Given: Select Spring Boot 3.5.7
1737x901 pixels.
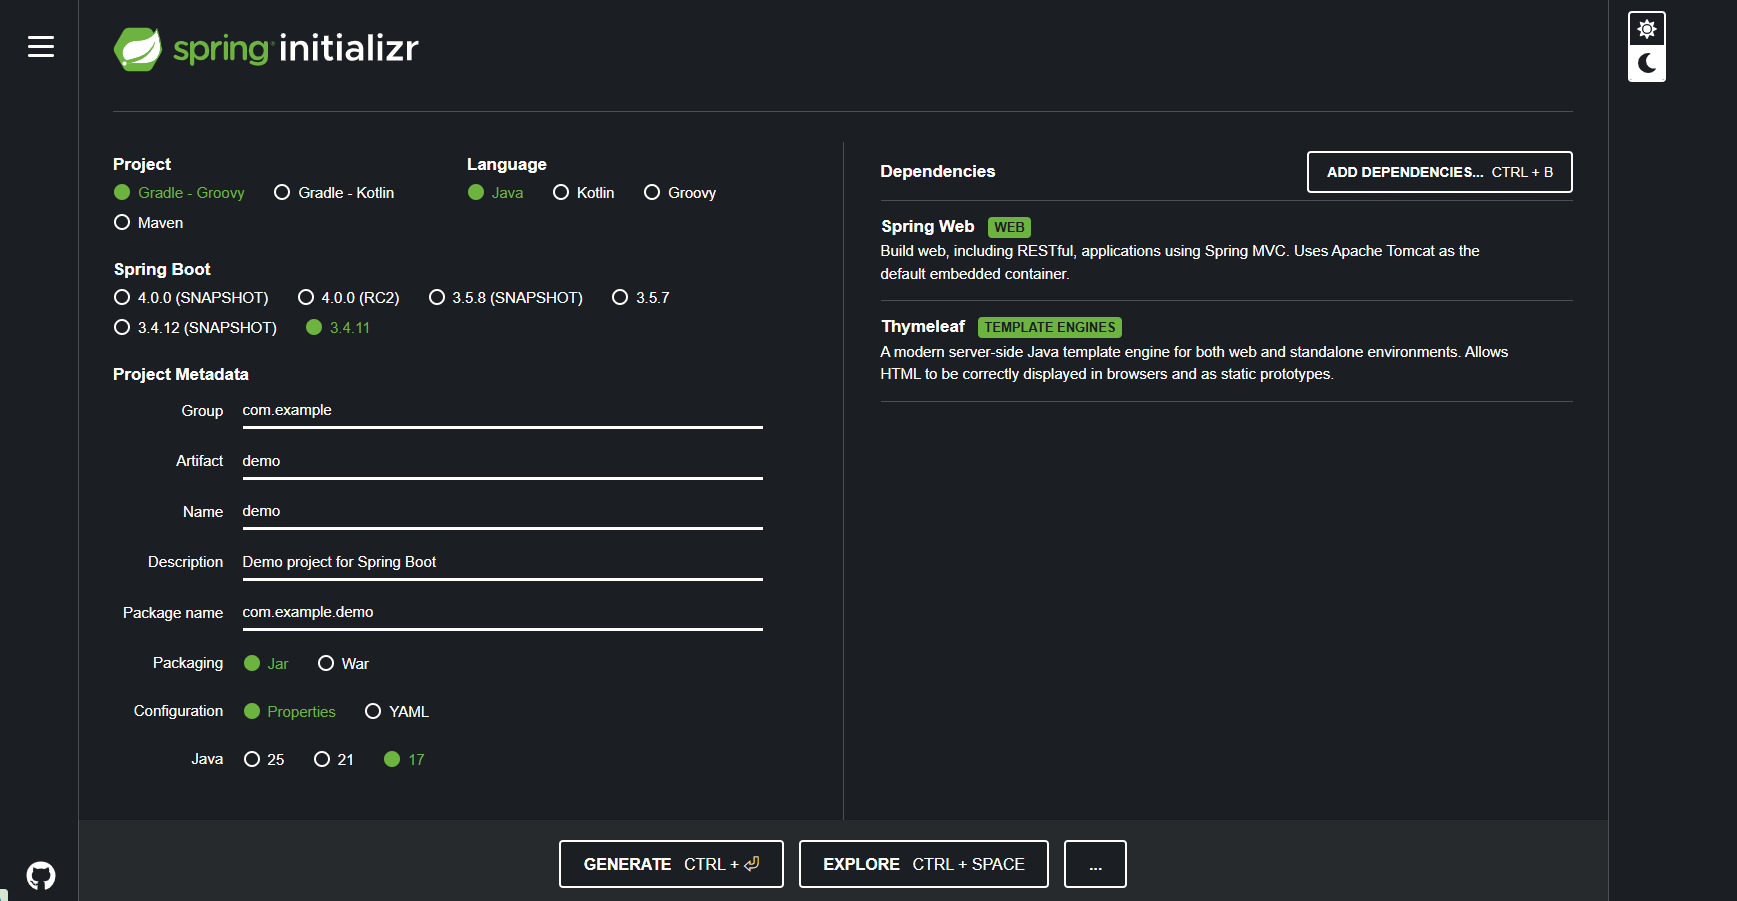Looking at the screenshot, I should pyautogui.click(x=641, y=298).
